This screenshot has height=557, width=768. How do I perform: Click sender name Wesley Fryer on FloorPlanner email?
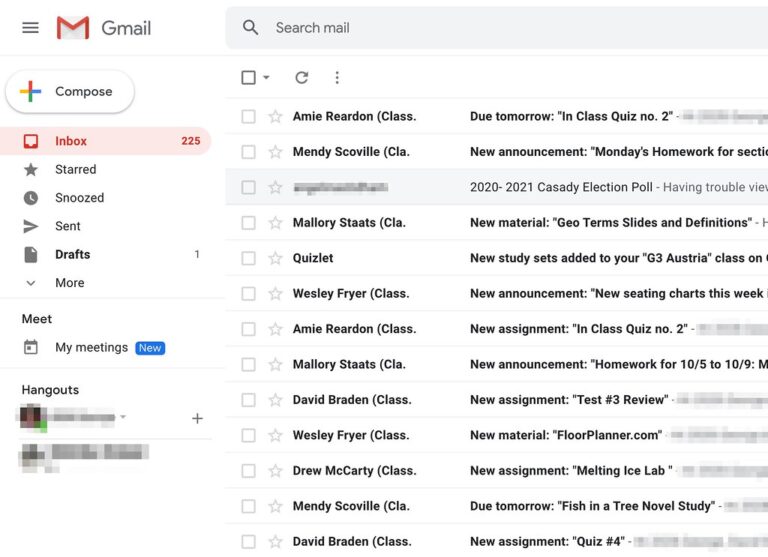point(351,435)
